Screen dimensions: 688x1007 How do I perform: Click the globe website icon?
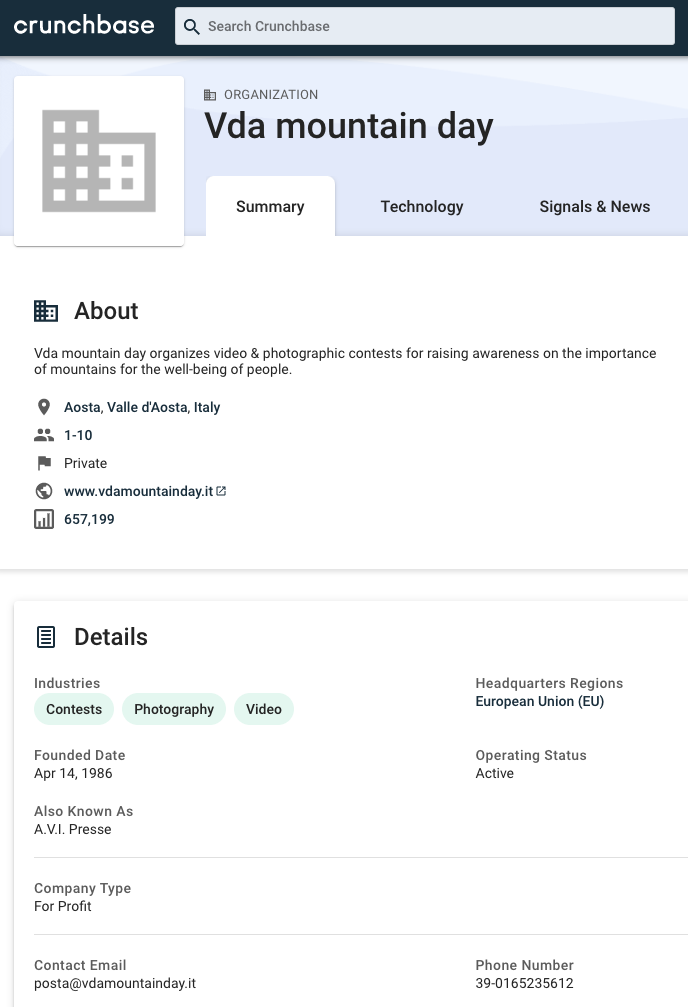[44, 491]
